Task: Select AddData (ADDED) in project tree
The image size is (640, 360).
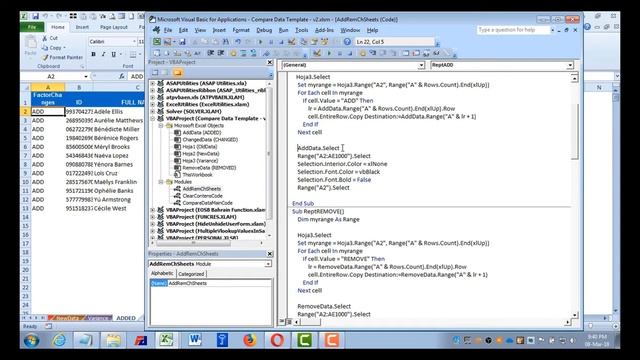Action: pos(198,133)
